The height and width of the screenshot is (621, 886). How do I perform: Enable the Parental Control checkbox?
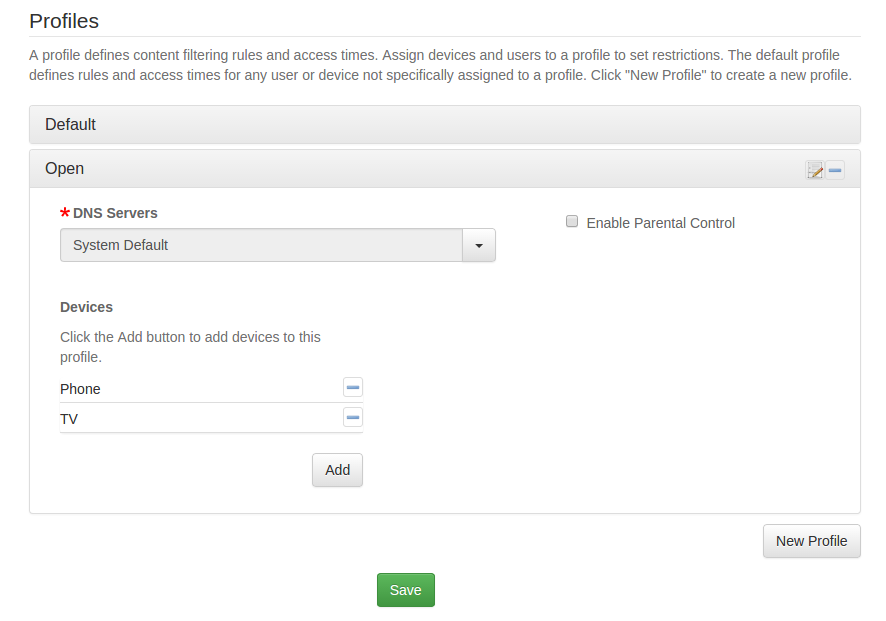click(572, 222)
